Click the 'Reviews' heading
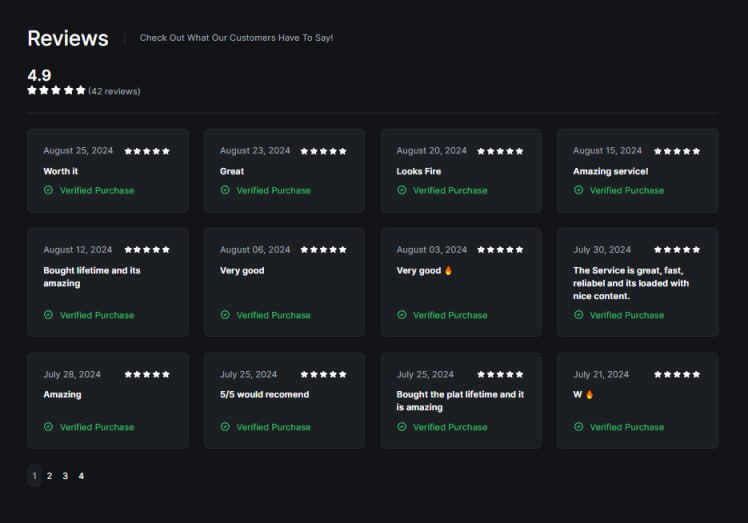This screenshot has width=748, height=523. tap(67, 38)
